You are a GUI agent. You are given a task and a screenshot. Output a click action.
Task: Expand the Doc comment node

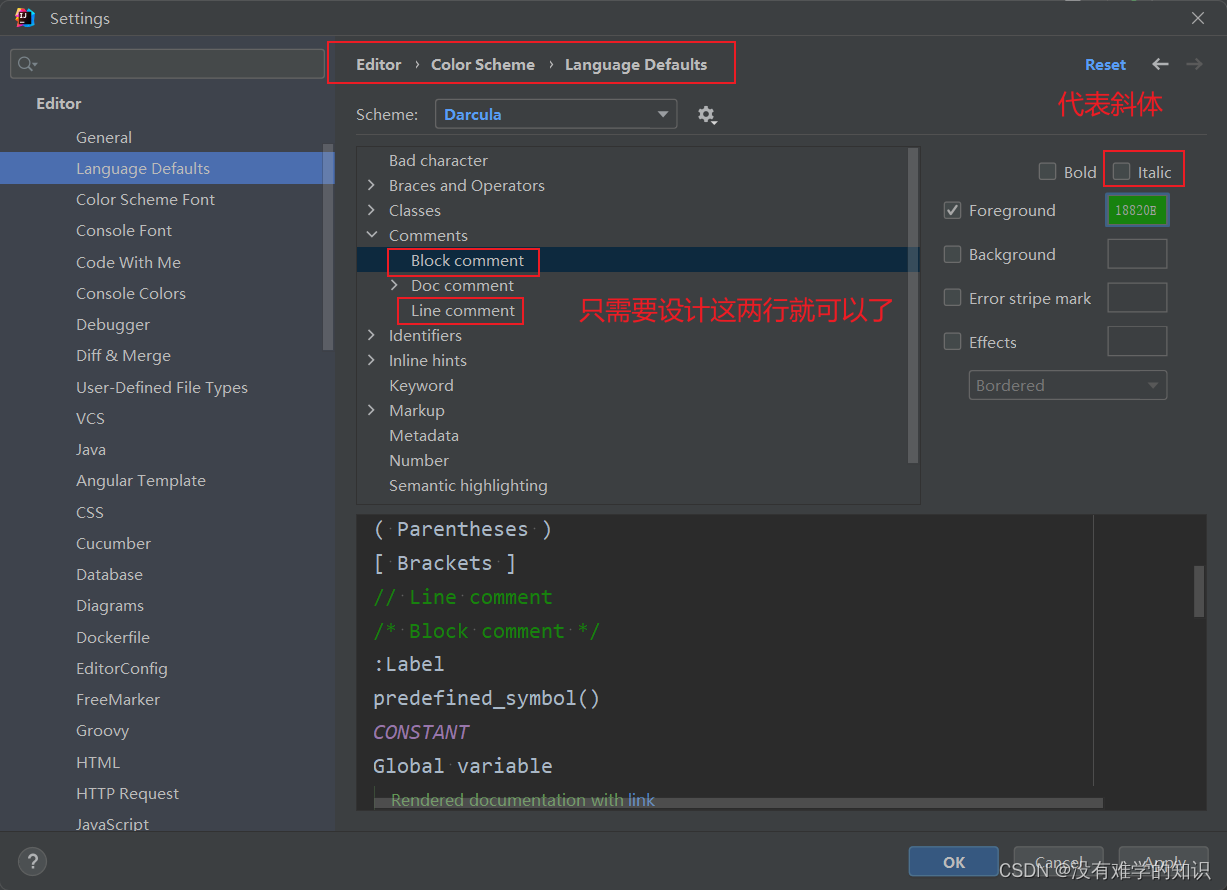pos(394,285)
